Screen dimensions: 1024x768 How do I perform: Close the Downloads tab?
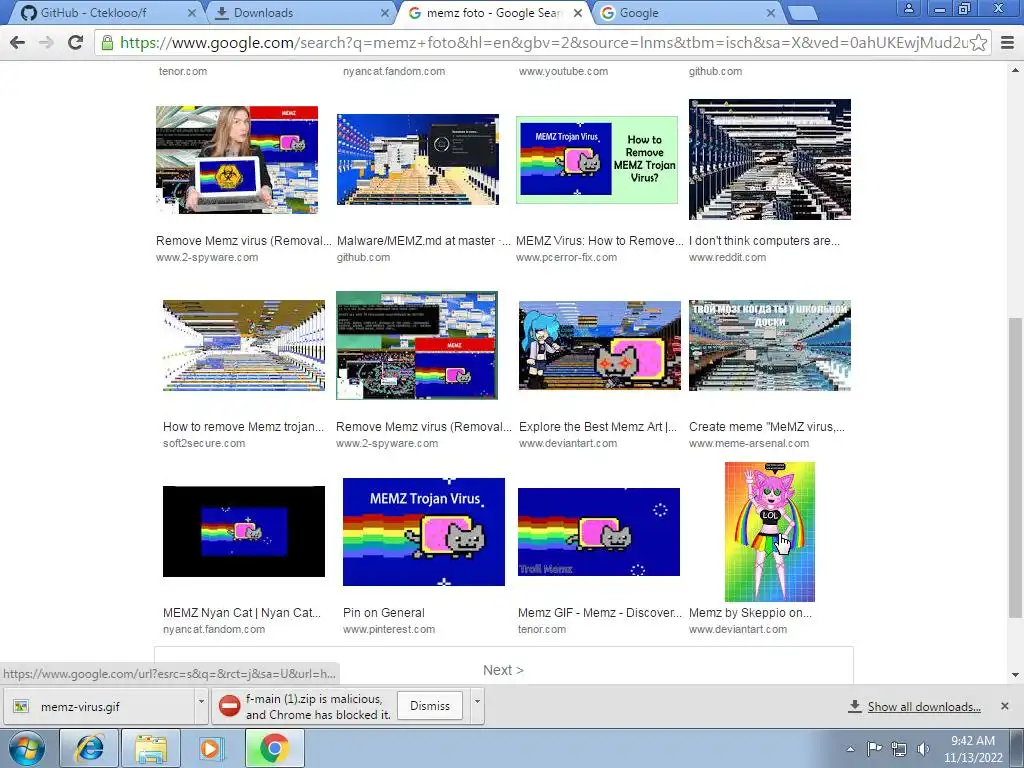click(385, 13)
